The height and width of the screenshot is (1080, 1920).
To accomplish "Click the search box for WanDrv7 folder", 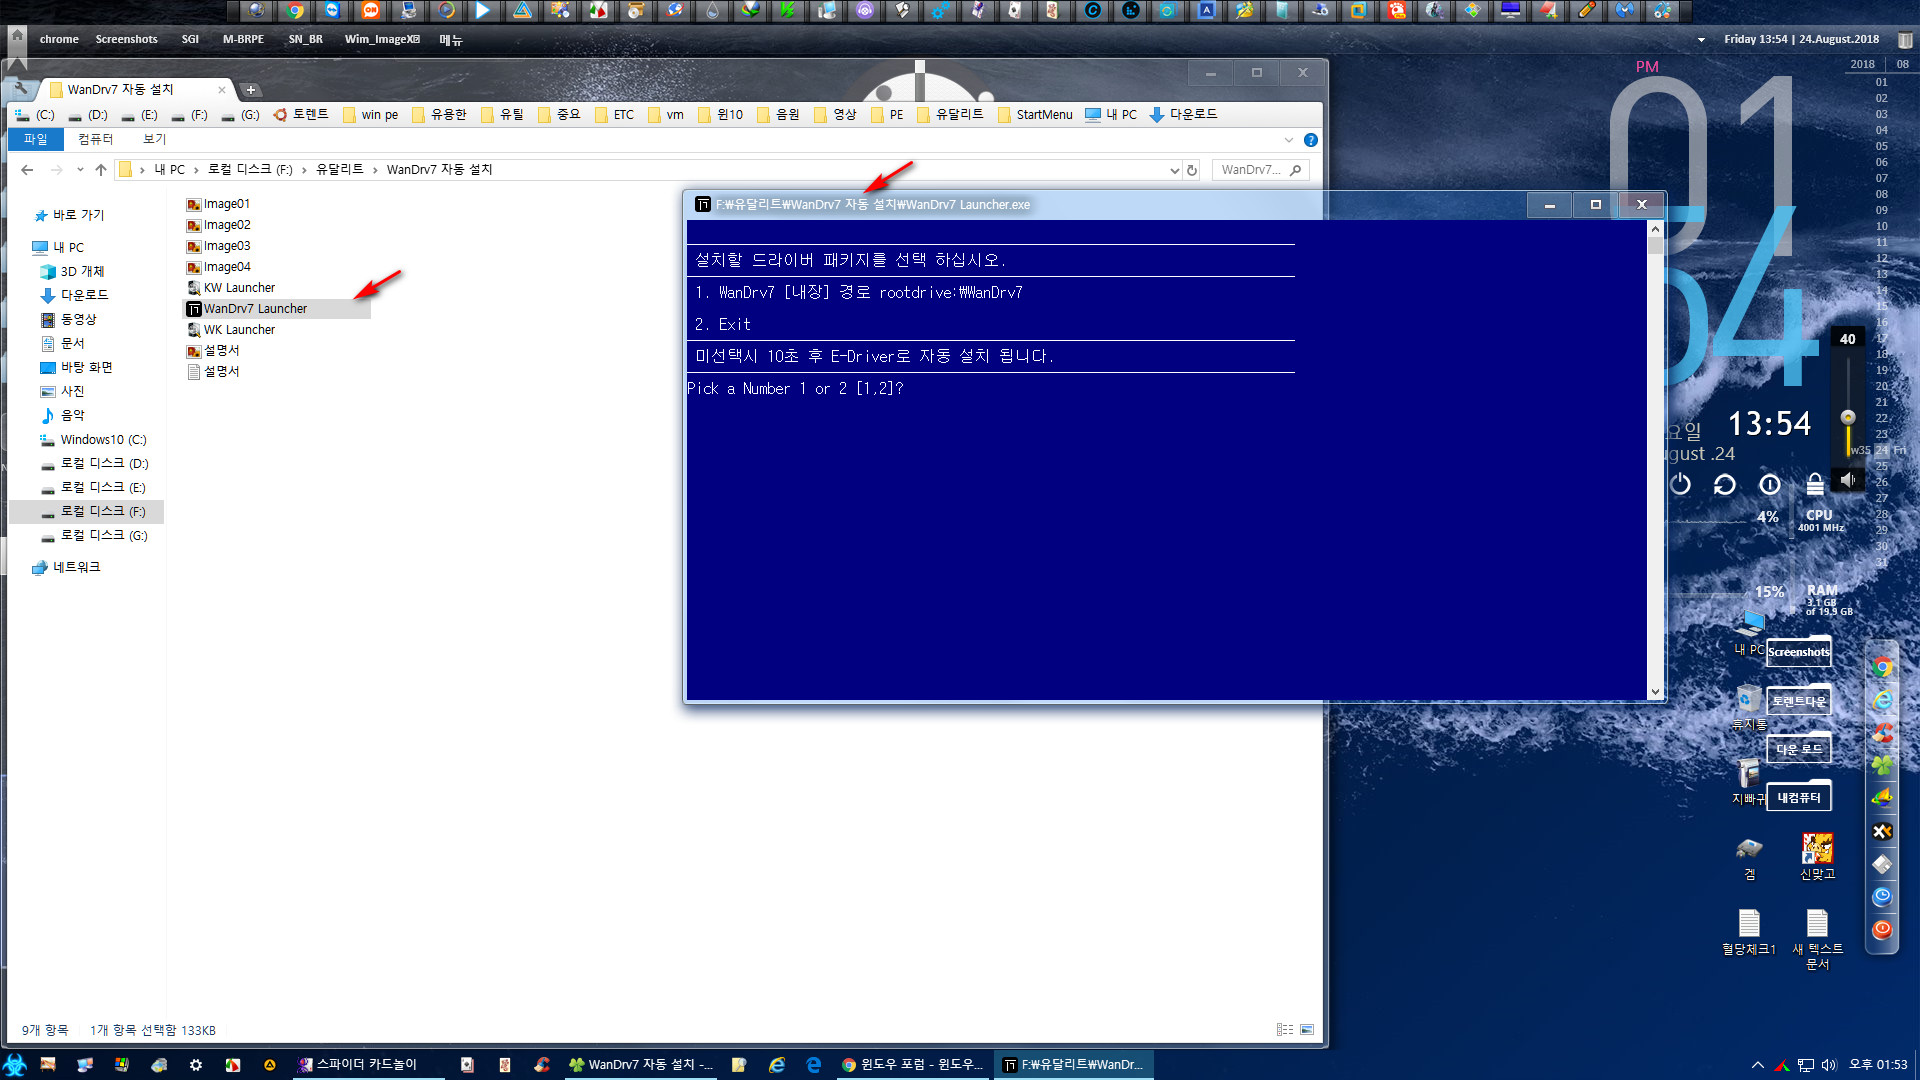I will (1260, 170).
